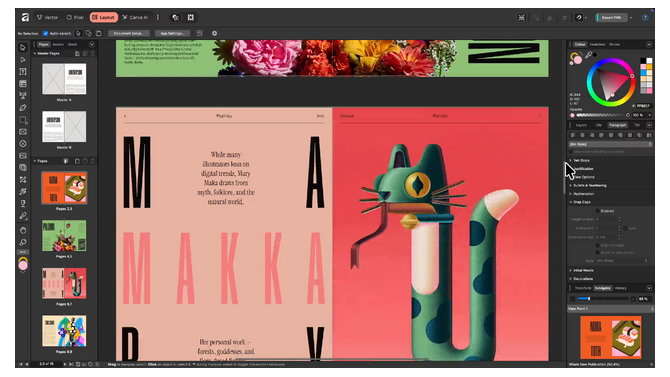Click the hex colour value field

pos(643,106)
